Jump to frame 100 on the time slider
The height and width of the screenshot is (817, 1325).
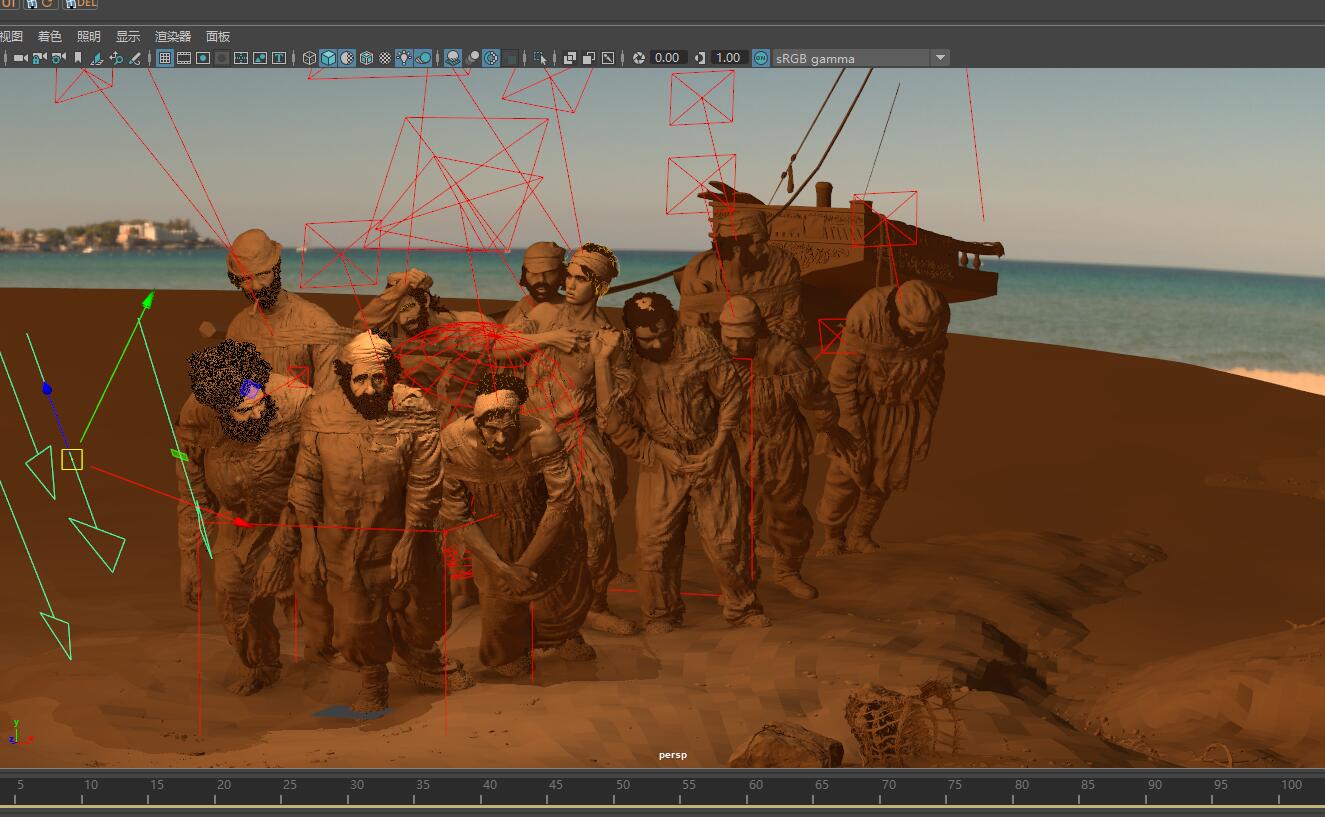click(x=1291, y=785)
